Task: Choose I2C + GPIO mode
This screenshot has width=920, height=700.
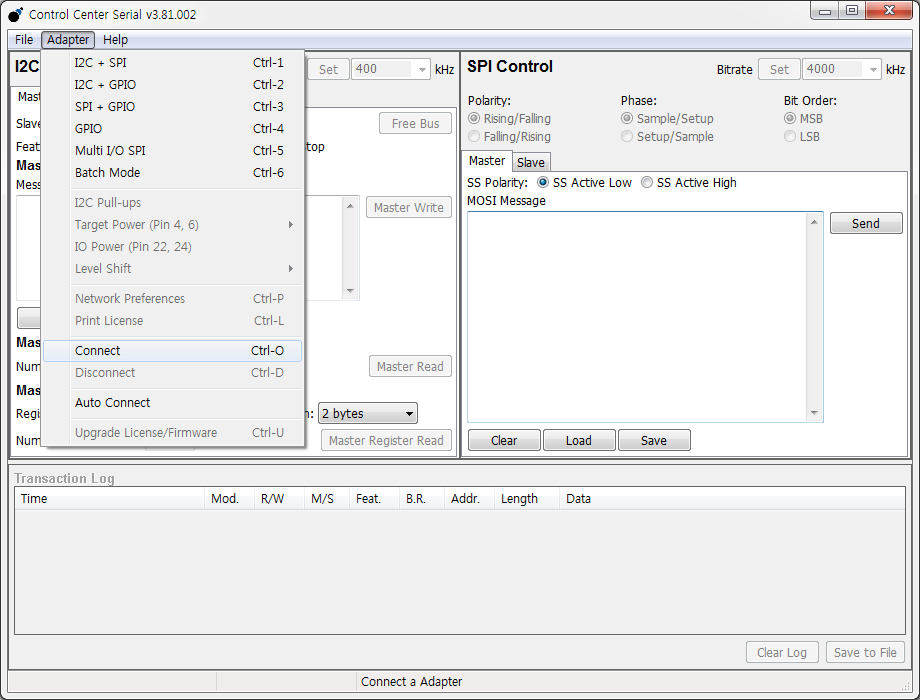Action: (172, 84)
